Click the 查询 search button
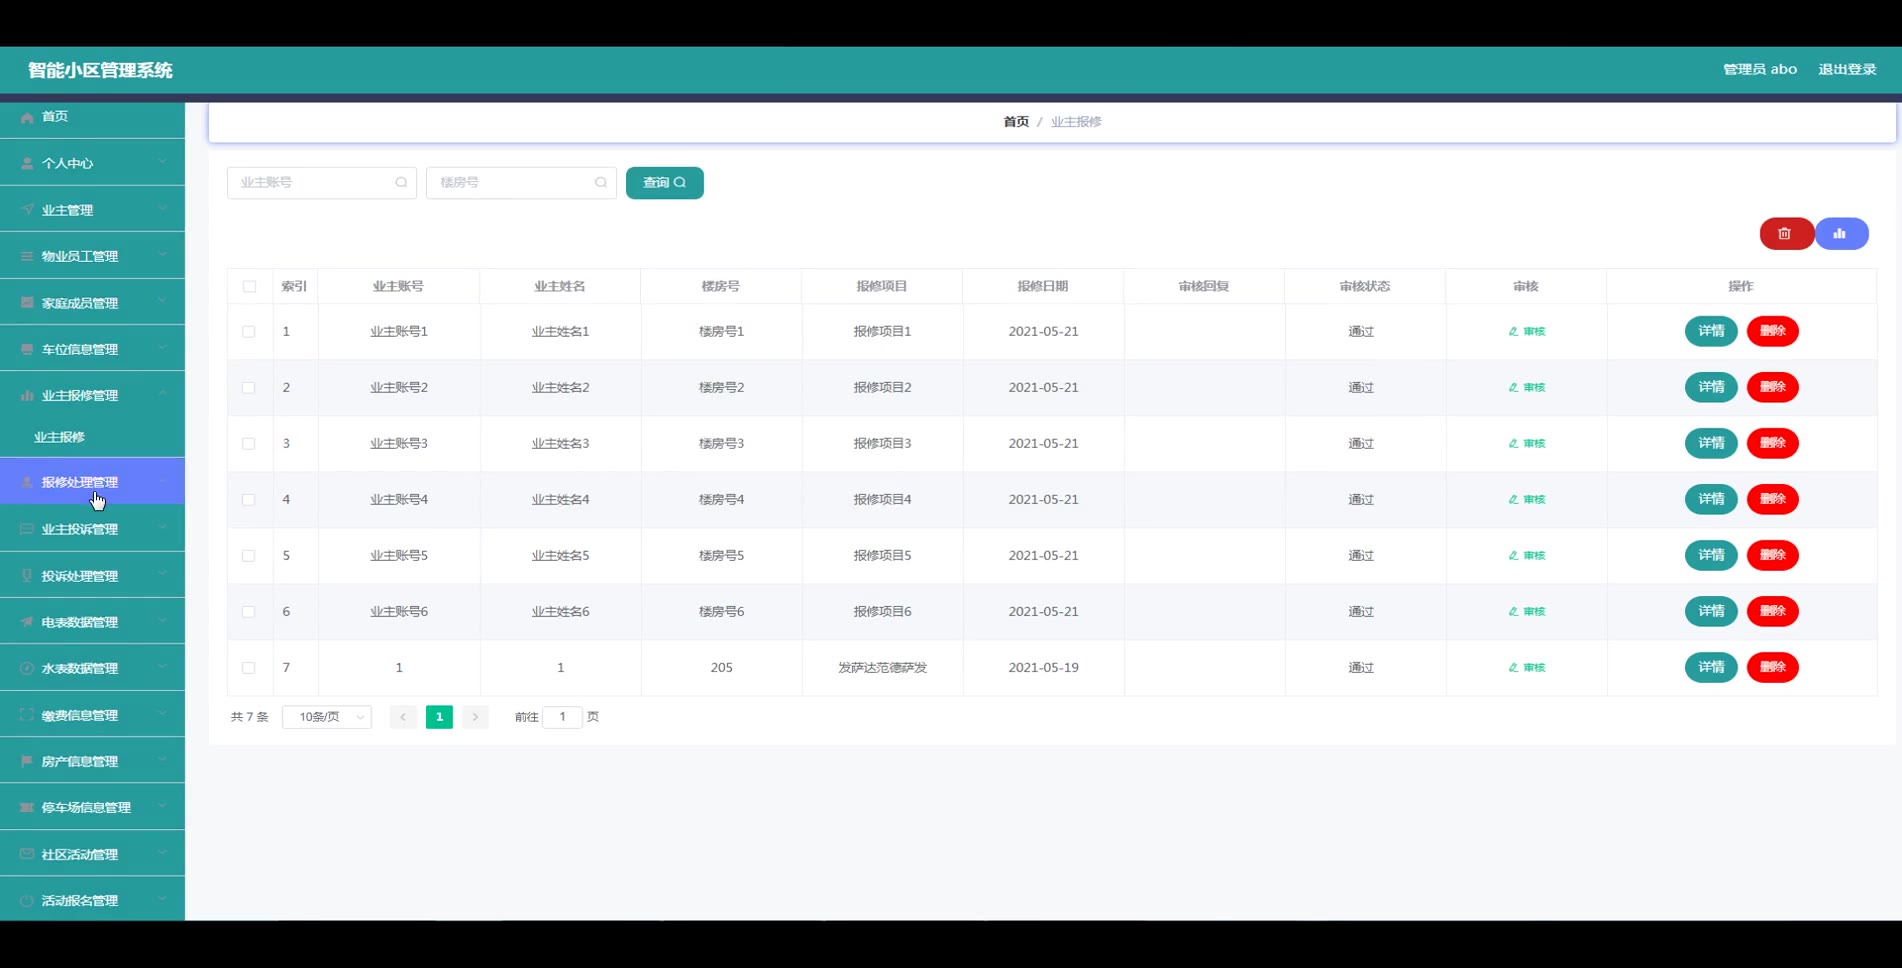The width and height of the screenshot is (1902, 968). 664,183
